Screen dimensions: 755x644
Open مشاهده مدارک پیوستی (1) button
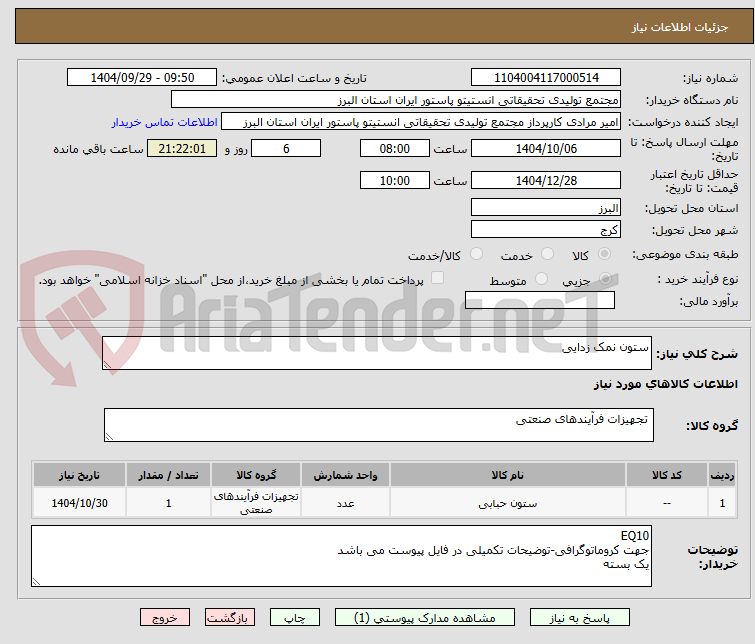click(425, 618)
